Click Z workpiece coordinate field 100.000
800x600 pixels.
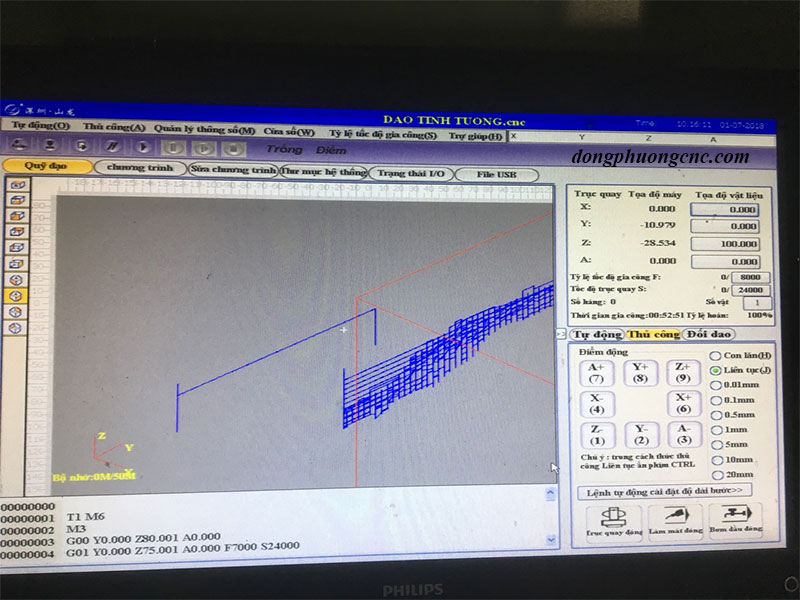(725, 244)
